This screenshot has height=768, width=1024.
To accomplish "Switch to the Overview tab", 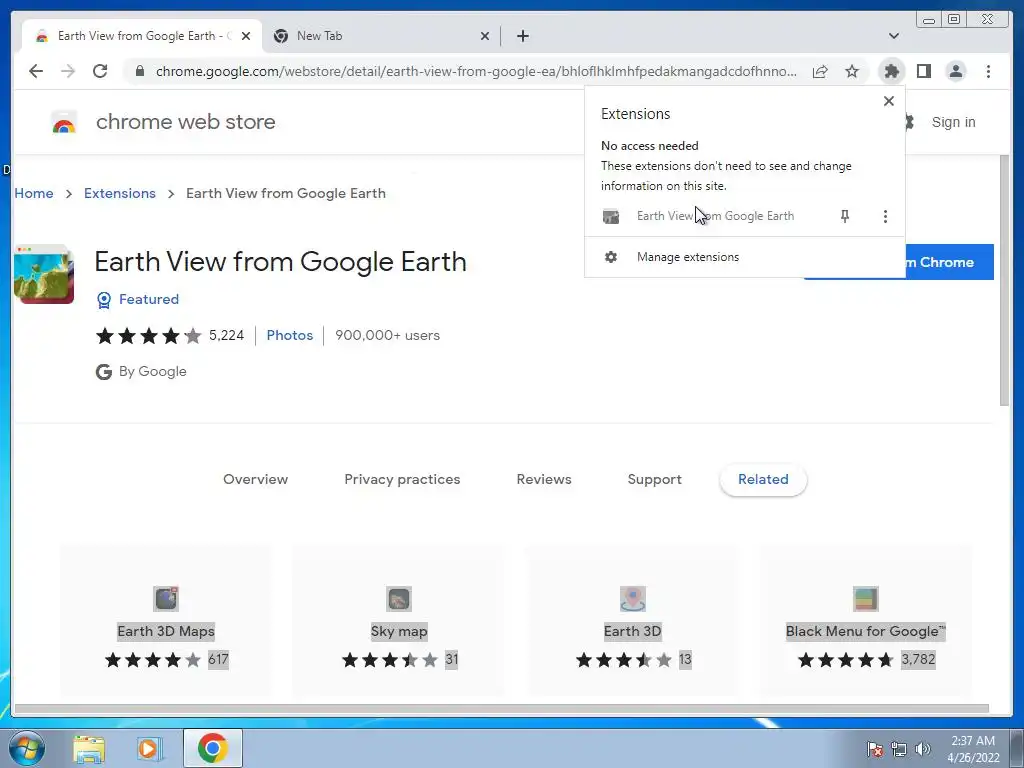I will click(255, 479).
